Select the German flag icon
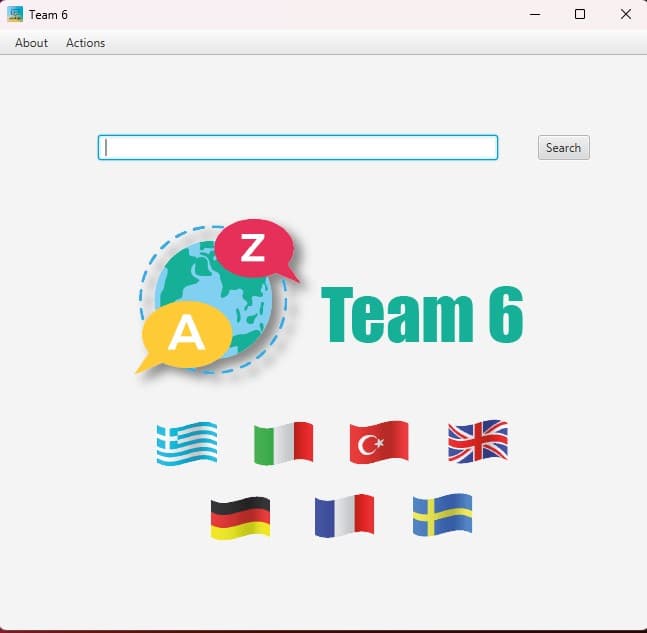Image resolution: width=647 pixels, height=633 pixels. (240, 517)
